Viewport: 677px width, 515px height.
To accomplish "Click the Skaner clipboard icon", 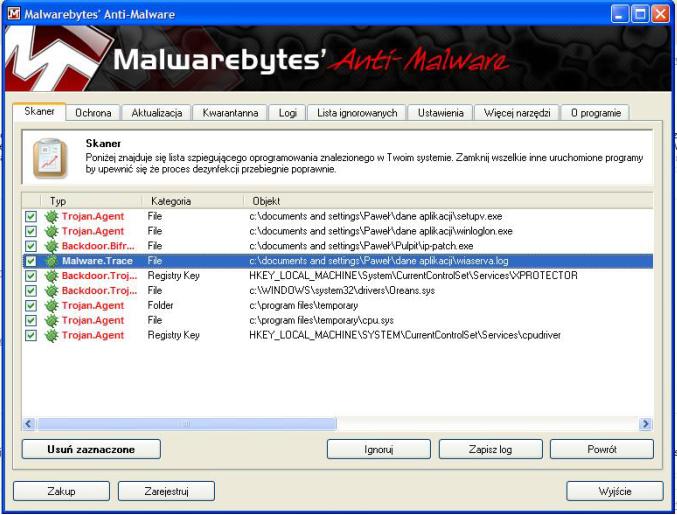I will (51, 158).
